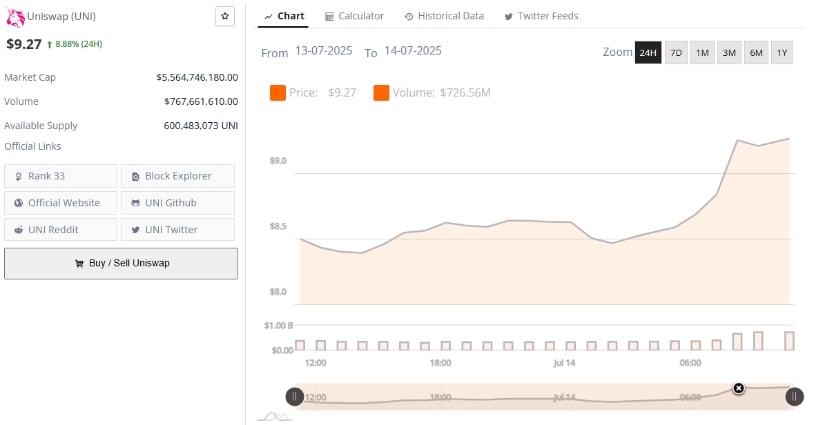Image resolution: width=825 pixels, height=425 pixels.
Task: Click the ribbon icon beside Rank 33
Action: click(x=18, y=177)
